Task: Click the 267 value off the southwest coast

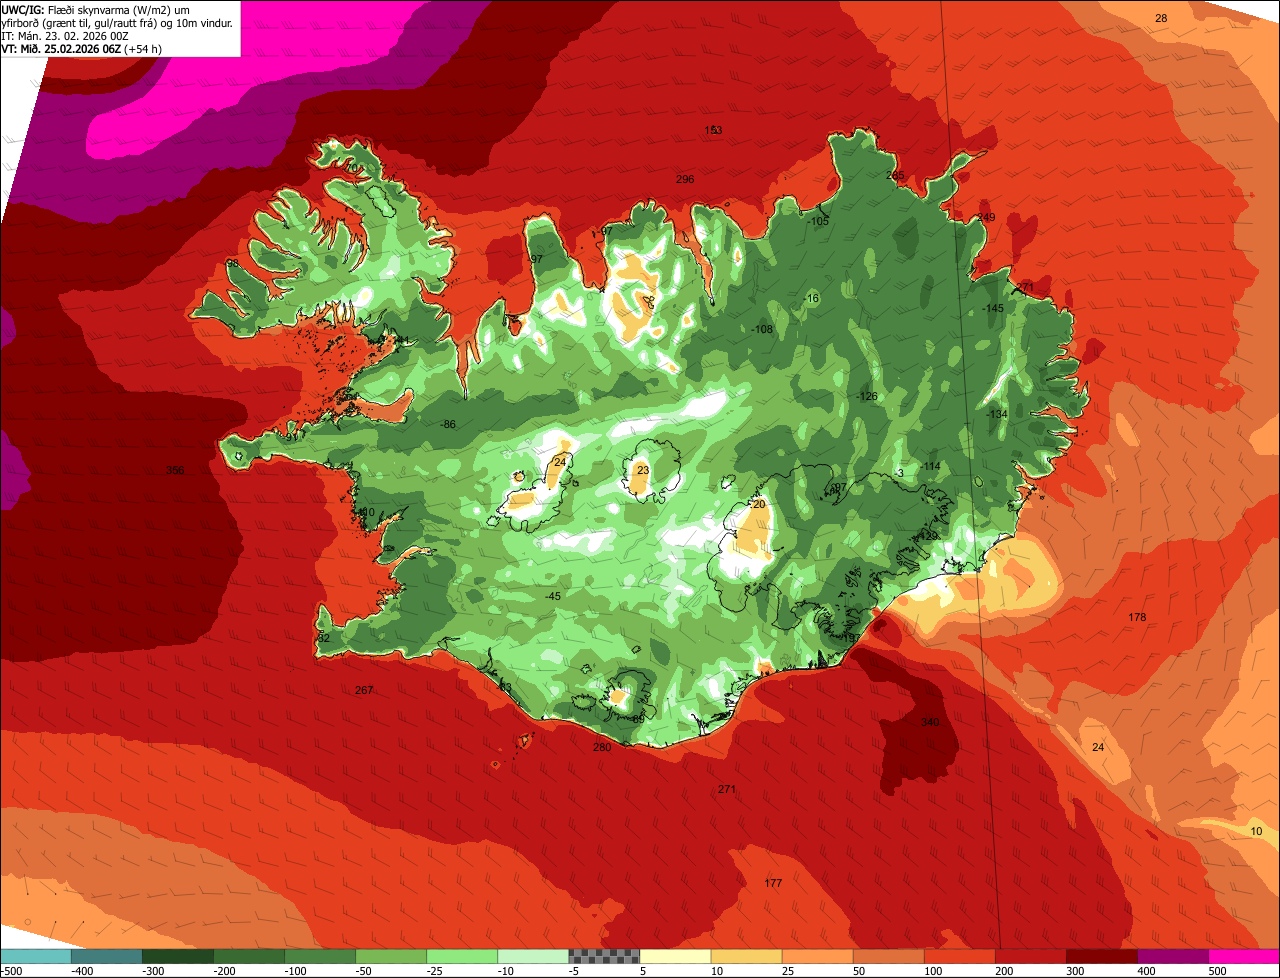Action: click(364, 691)
